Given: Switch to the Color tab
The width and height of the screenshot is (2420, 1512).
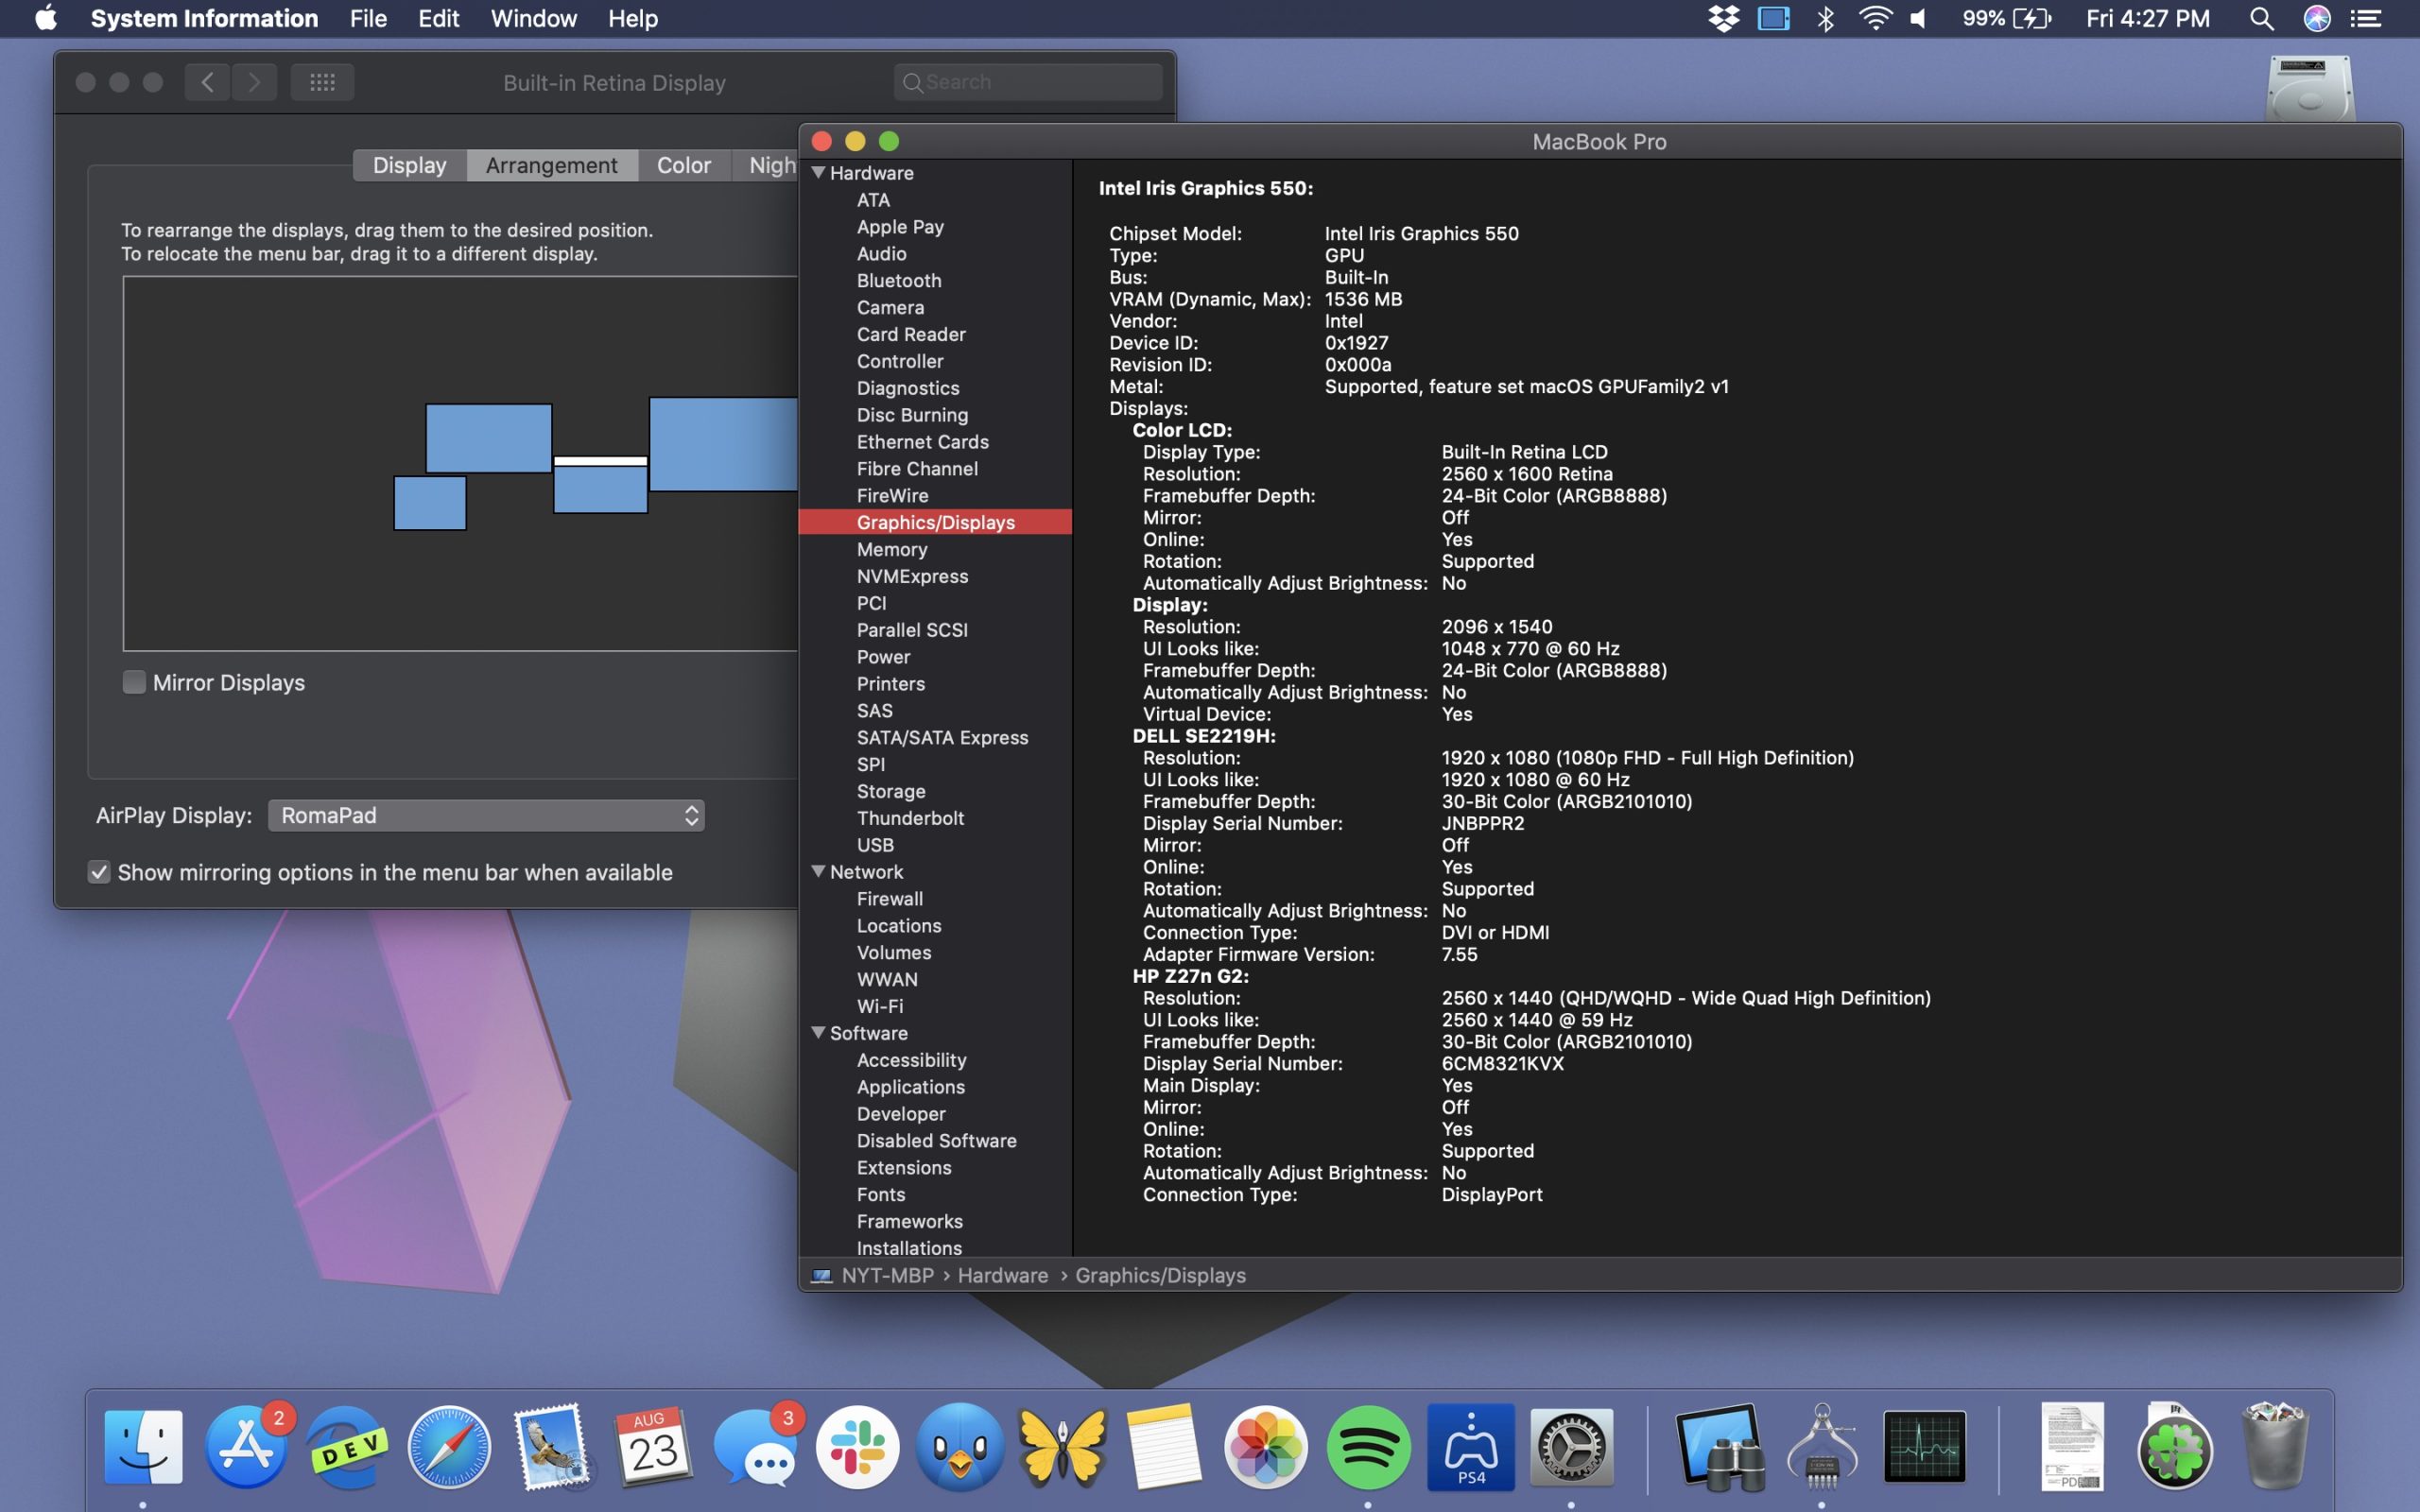Looking at the screenshot, I should point(683,165).
